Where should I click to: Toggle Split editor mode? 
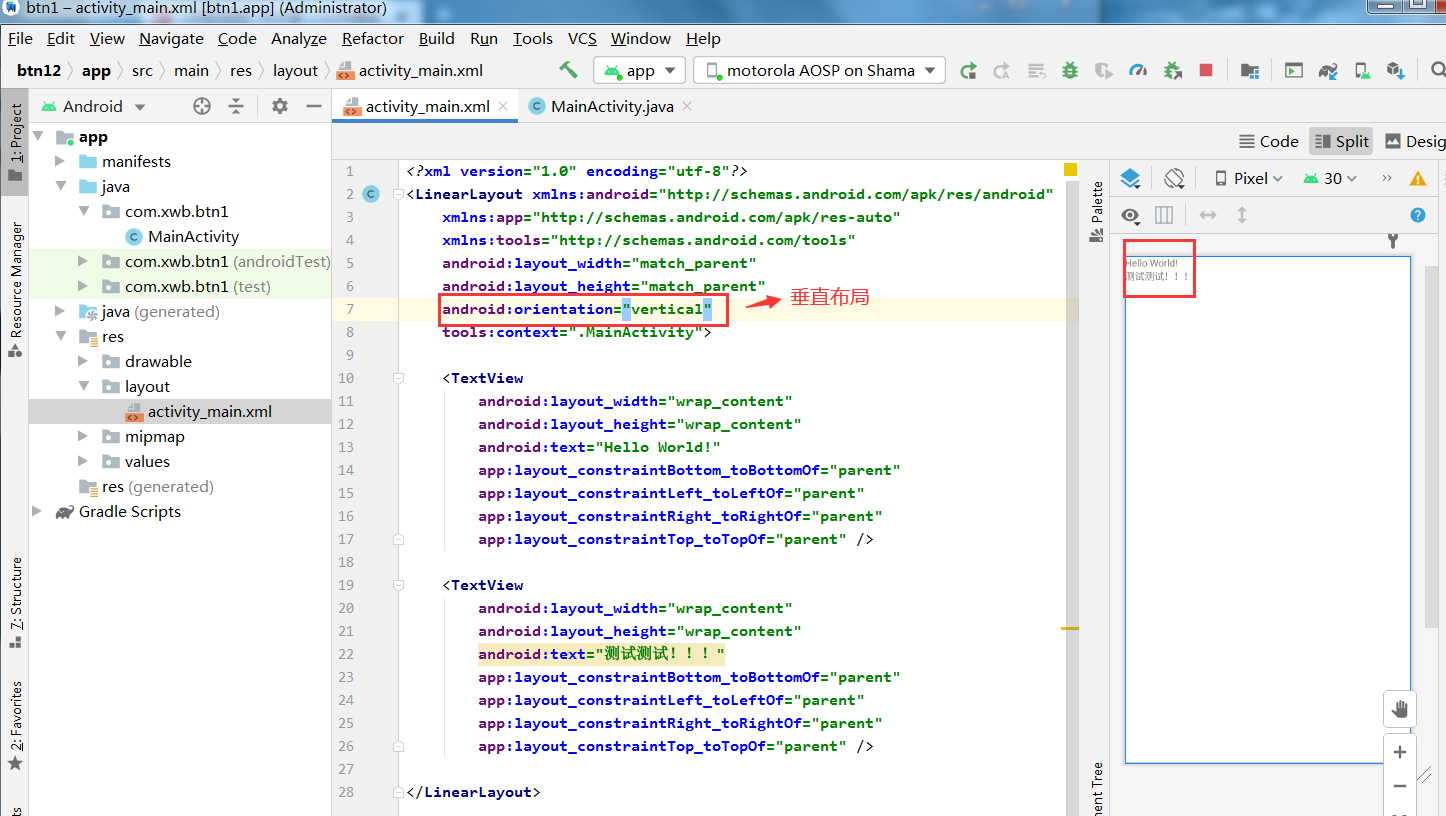1340,140
